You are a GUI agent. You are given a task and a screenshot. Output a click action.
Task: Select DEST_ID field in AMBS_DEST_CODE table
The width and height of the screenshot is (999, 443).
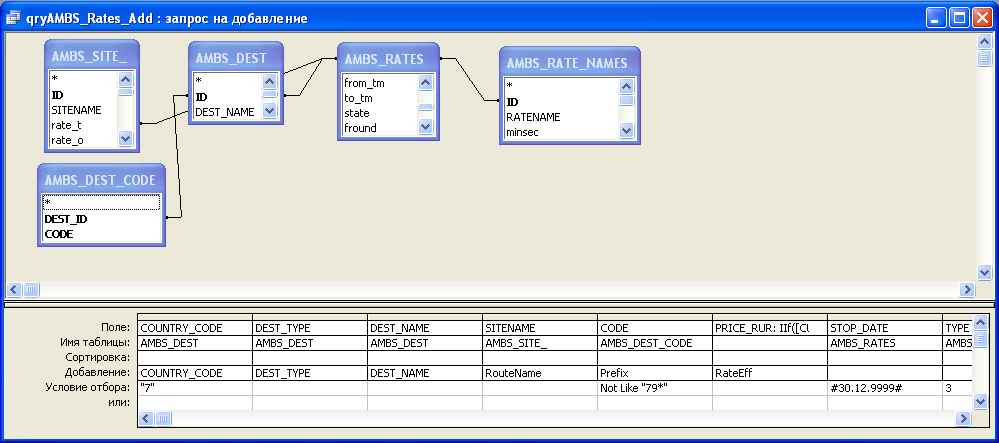click(x=66, y=218)
